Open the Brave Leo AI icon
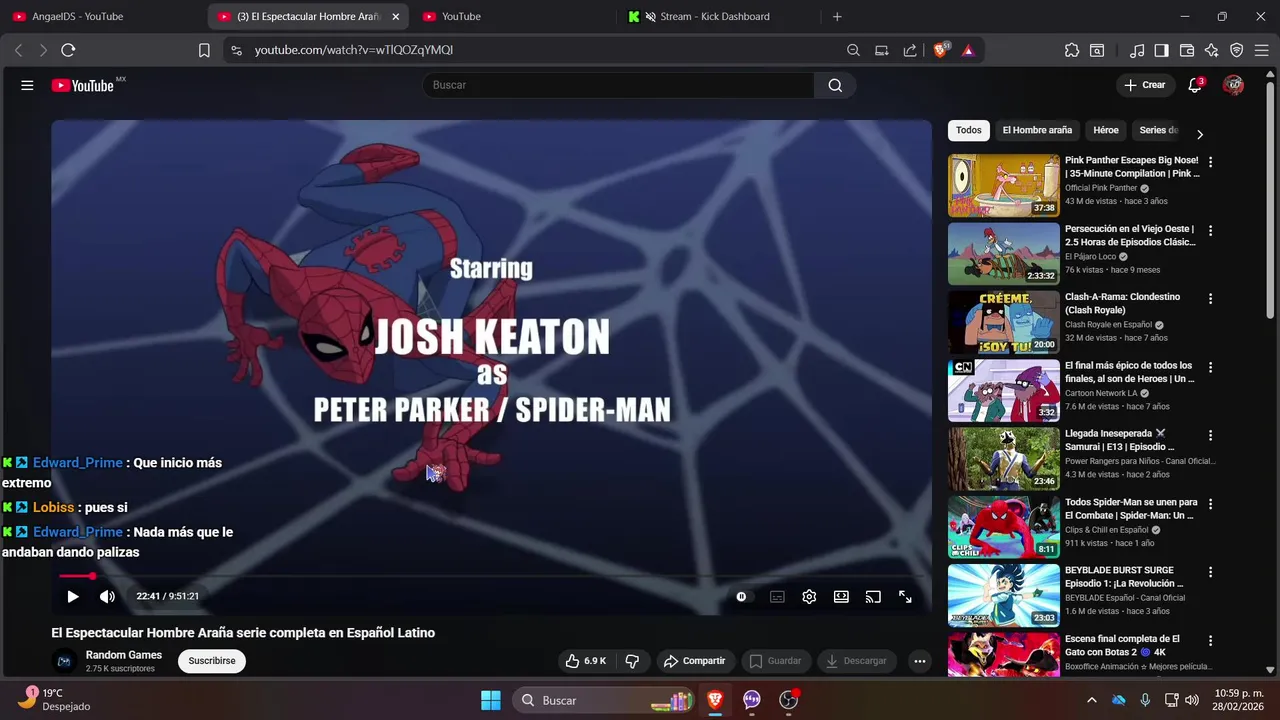 coord(1212,50)
